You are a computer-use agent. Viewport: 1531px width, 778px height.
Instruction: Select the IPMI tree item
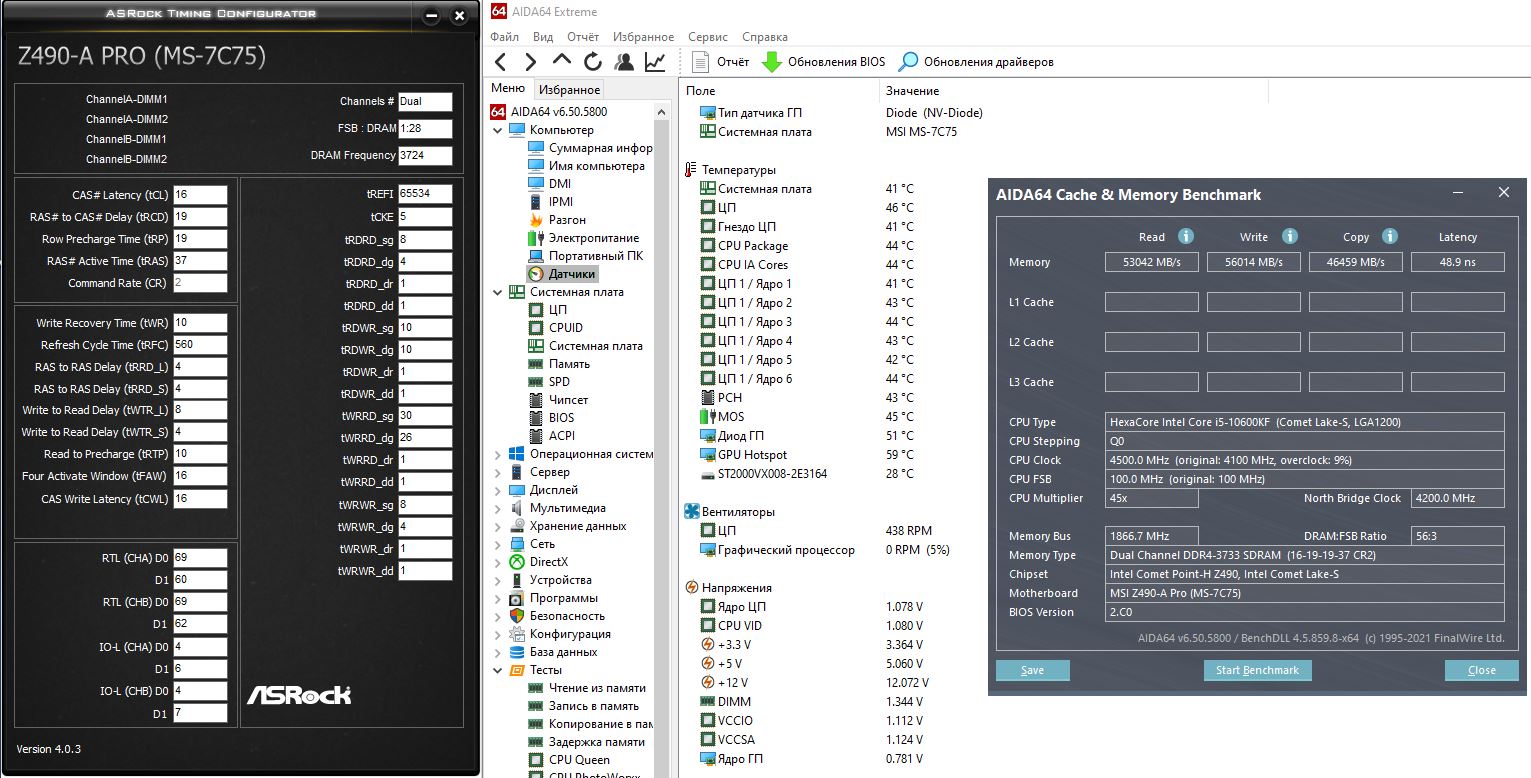pos(550,201)
